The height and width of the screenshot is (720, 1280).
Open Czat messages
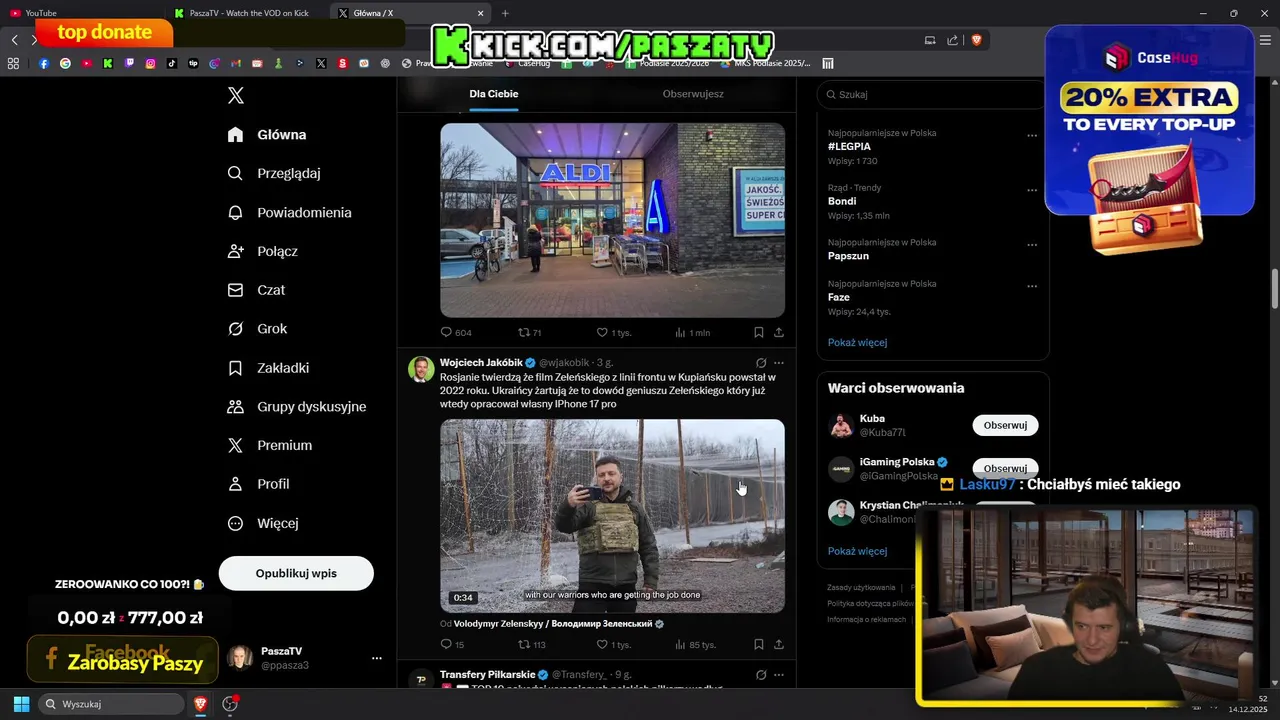256,290
